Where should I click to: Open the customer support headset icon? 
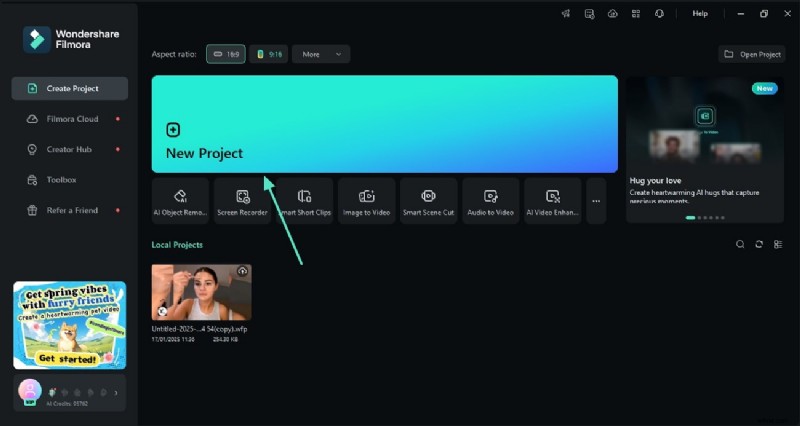pos(660,14)
